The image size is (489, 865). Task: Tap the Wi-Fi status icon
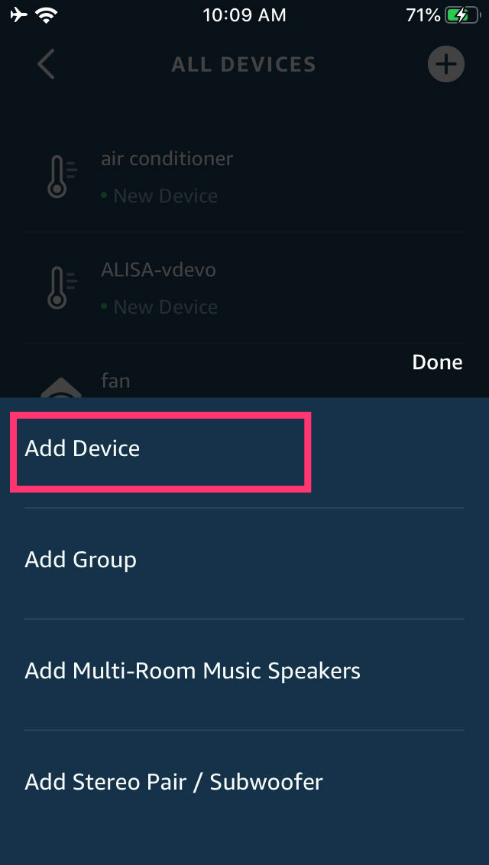pyautogui.click(x=47, y=15)
